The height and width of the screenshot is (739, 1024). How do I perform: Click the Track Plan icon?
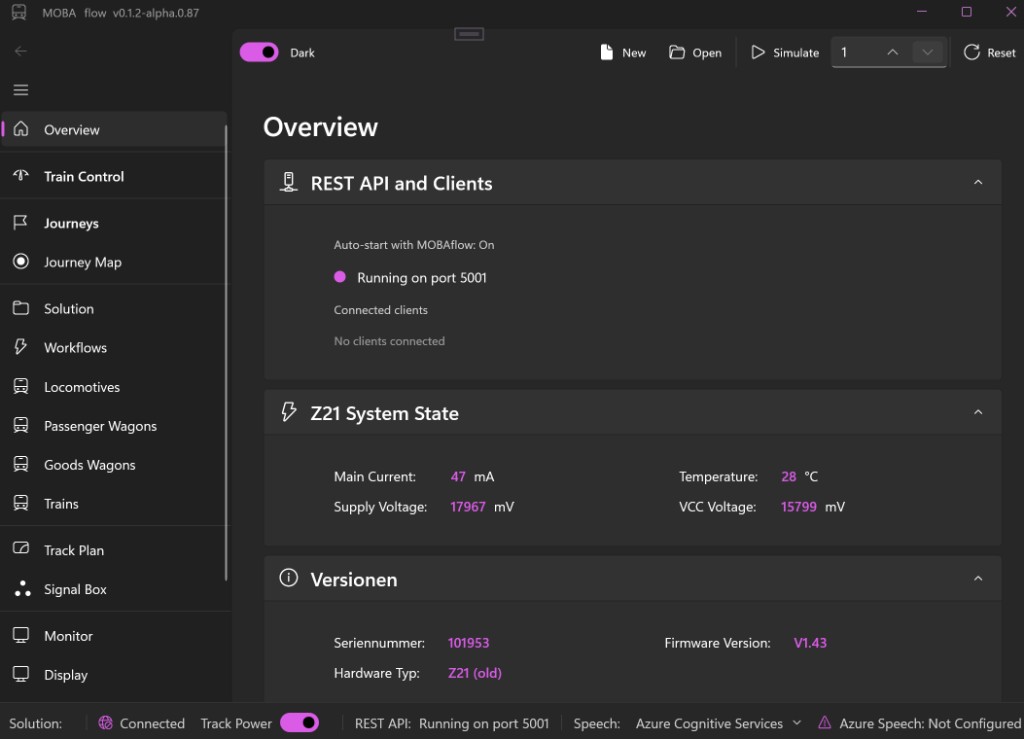(x=21, y=549)
